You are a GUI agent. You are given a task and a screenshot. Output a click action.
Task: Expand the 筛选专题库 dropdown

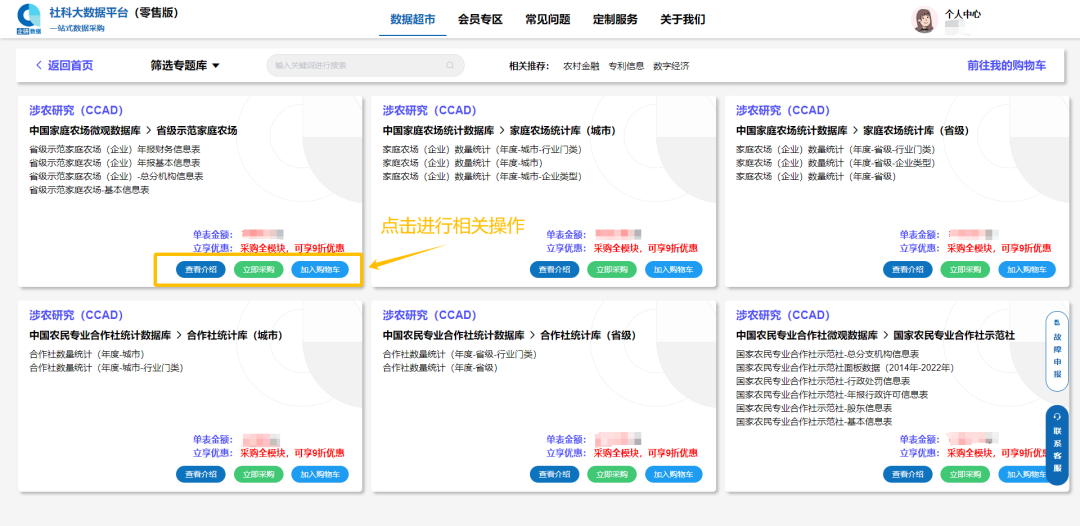185,65
